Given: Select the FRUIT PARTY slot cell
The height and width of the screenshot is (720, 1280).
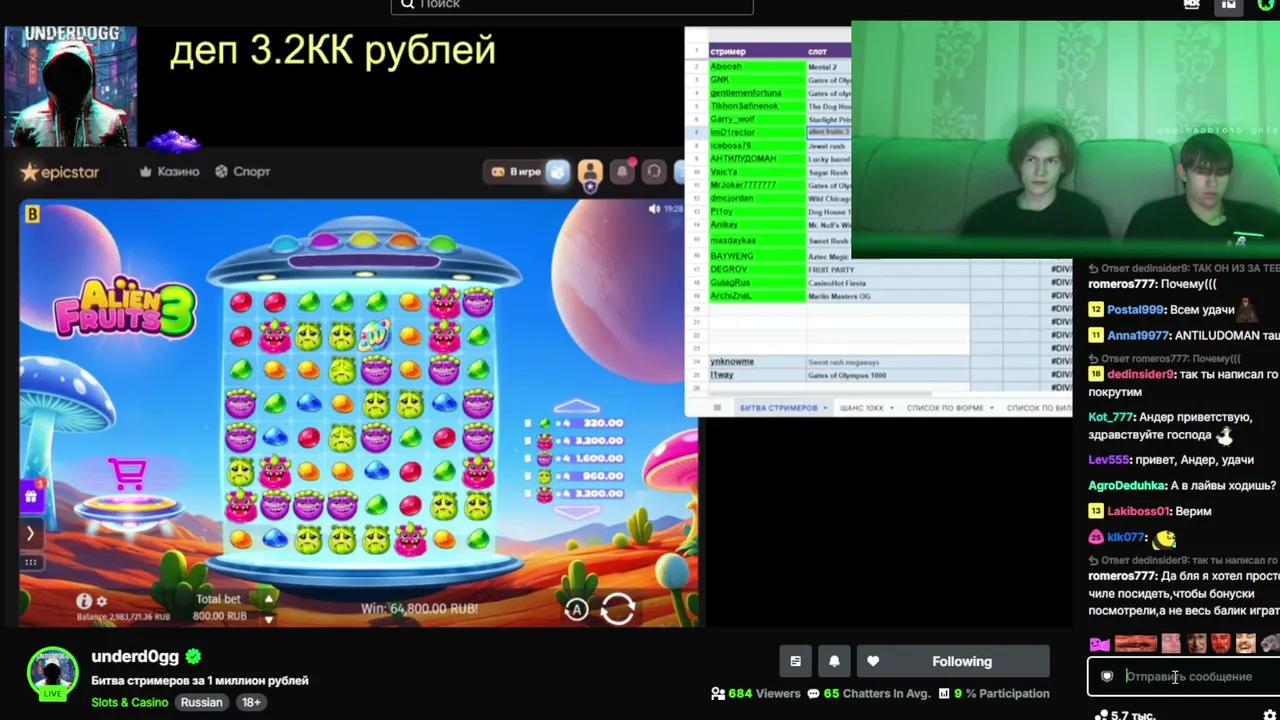Looking at the screenshot, I should (x=888, y=269).
